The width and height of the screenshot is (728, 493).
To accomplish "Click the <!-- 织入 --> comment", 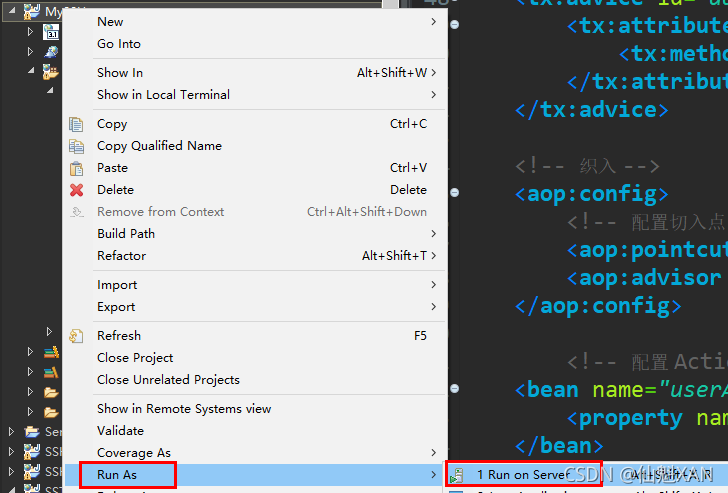I will 587,166.
